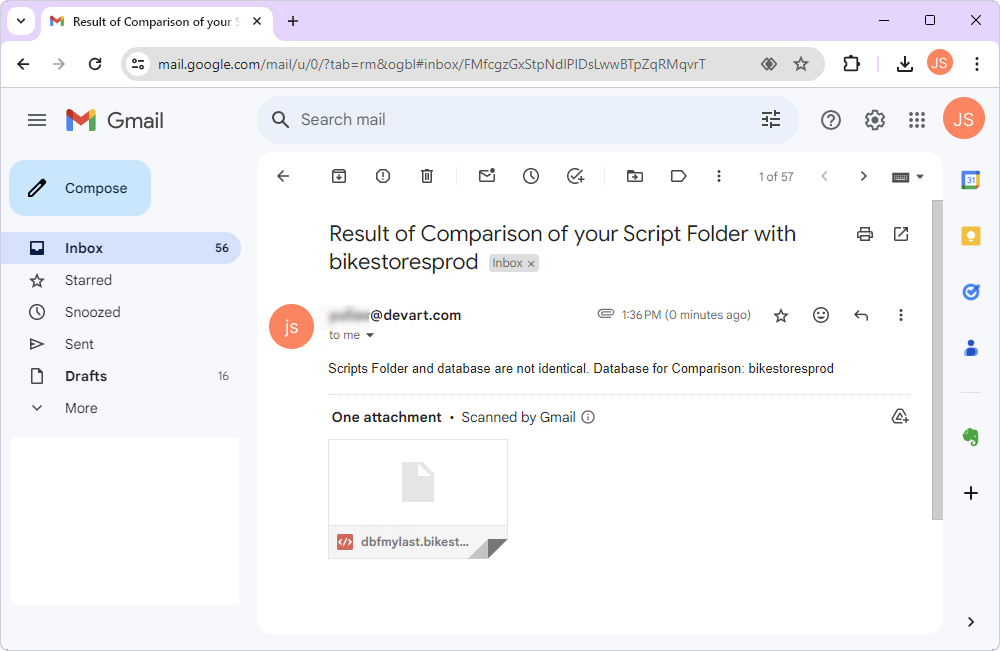Open Gmail settings gear
The width and height of the screenshot is (1000, 651).
tap(874, 120)
